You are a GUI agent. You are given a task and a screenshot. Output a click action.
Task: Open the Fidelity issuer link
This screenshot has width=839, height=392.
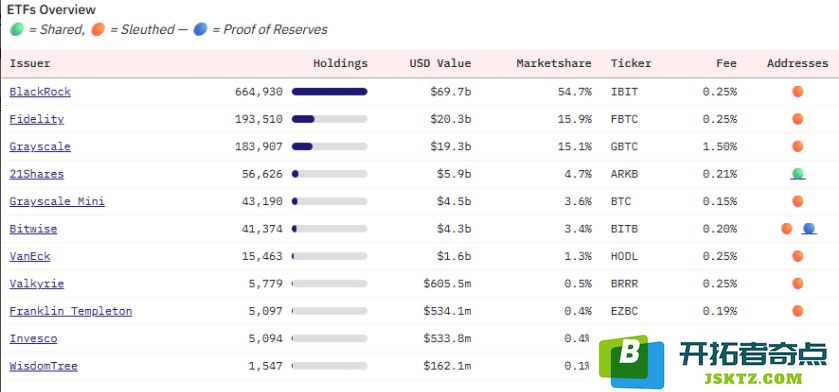click(36, 119)
